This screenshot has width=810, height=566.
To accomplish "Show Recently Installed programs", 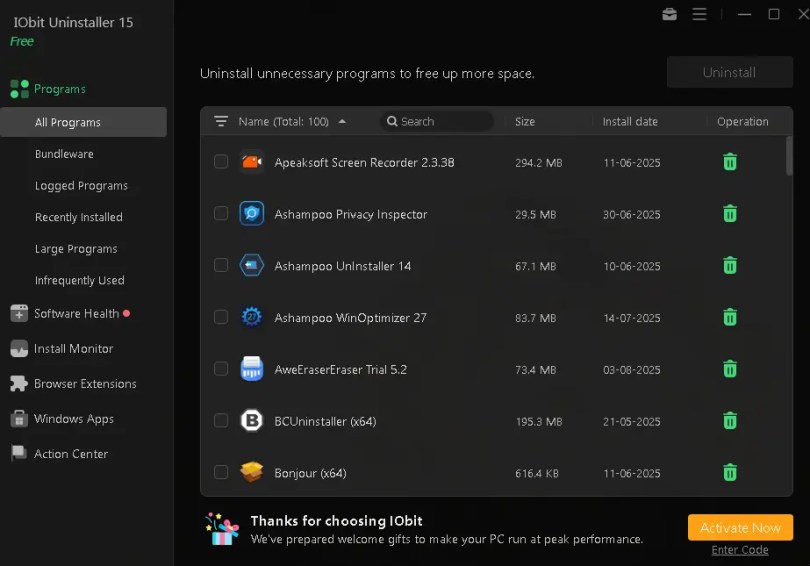I will (x=79, y=217).
